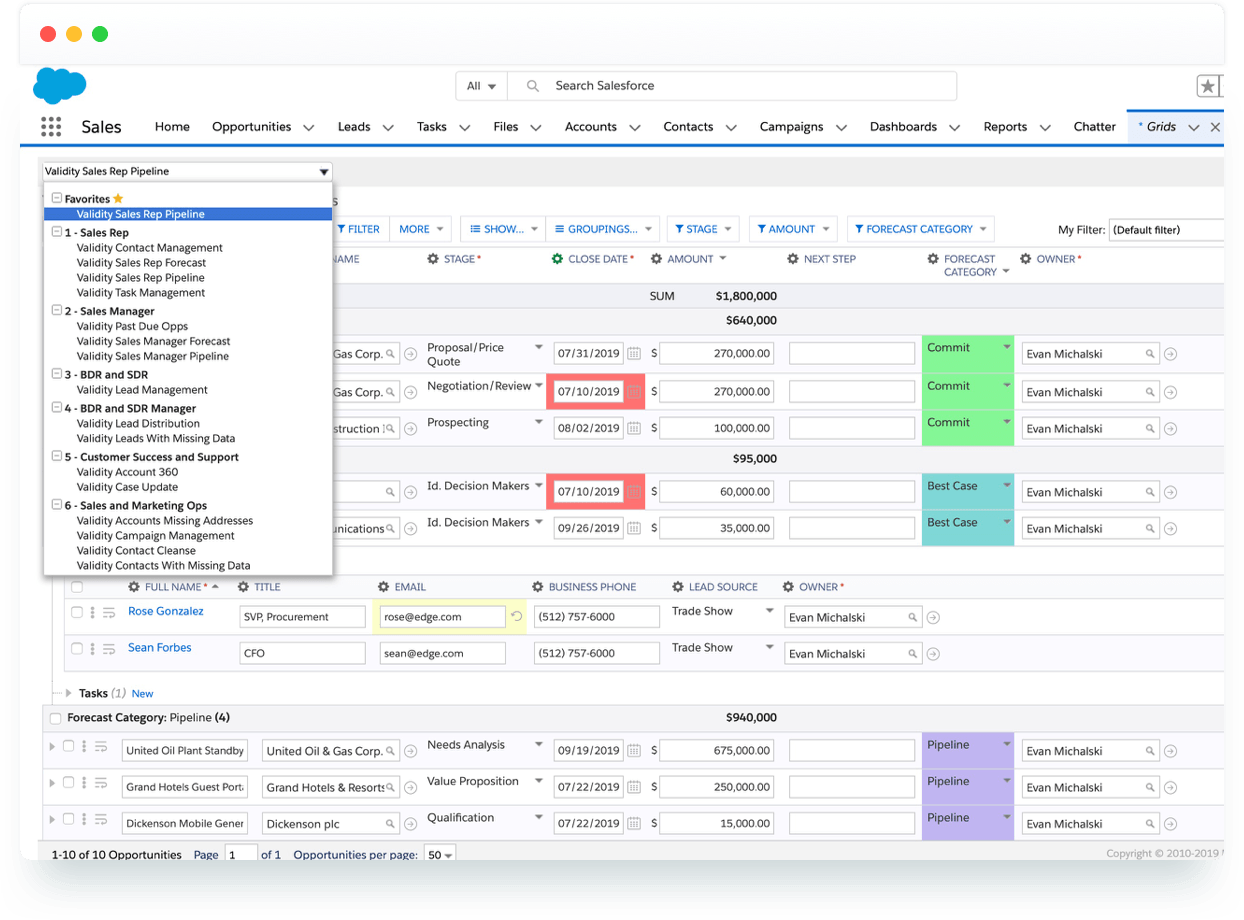Click the gear icon on AMOUNT column header
The height and width of the screenshot is (920, 1244).
click(x=656, y=259)
